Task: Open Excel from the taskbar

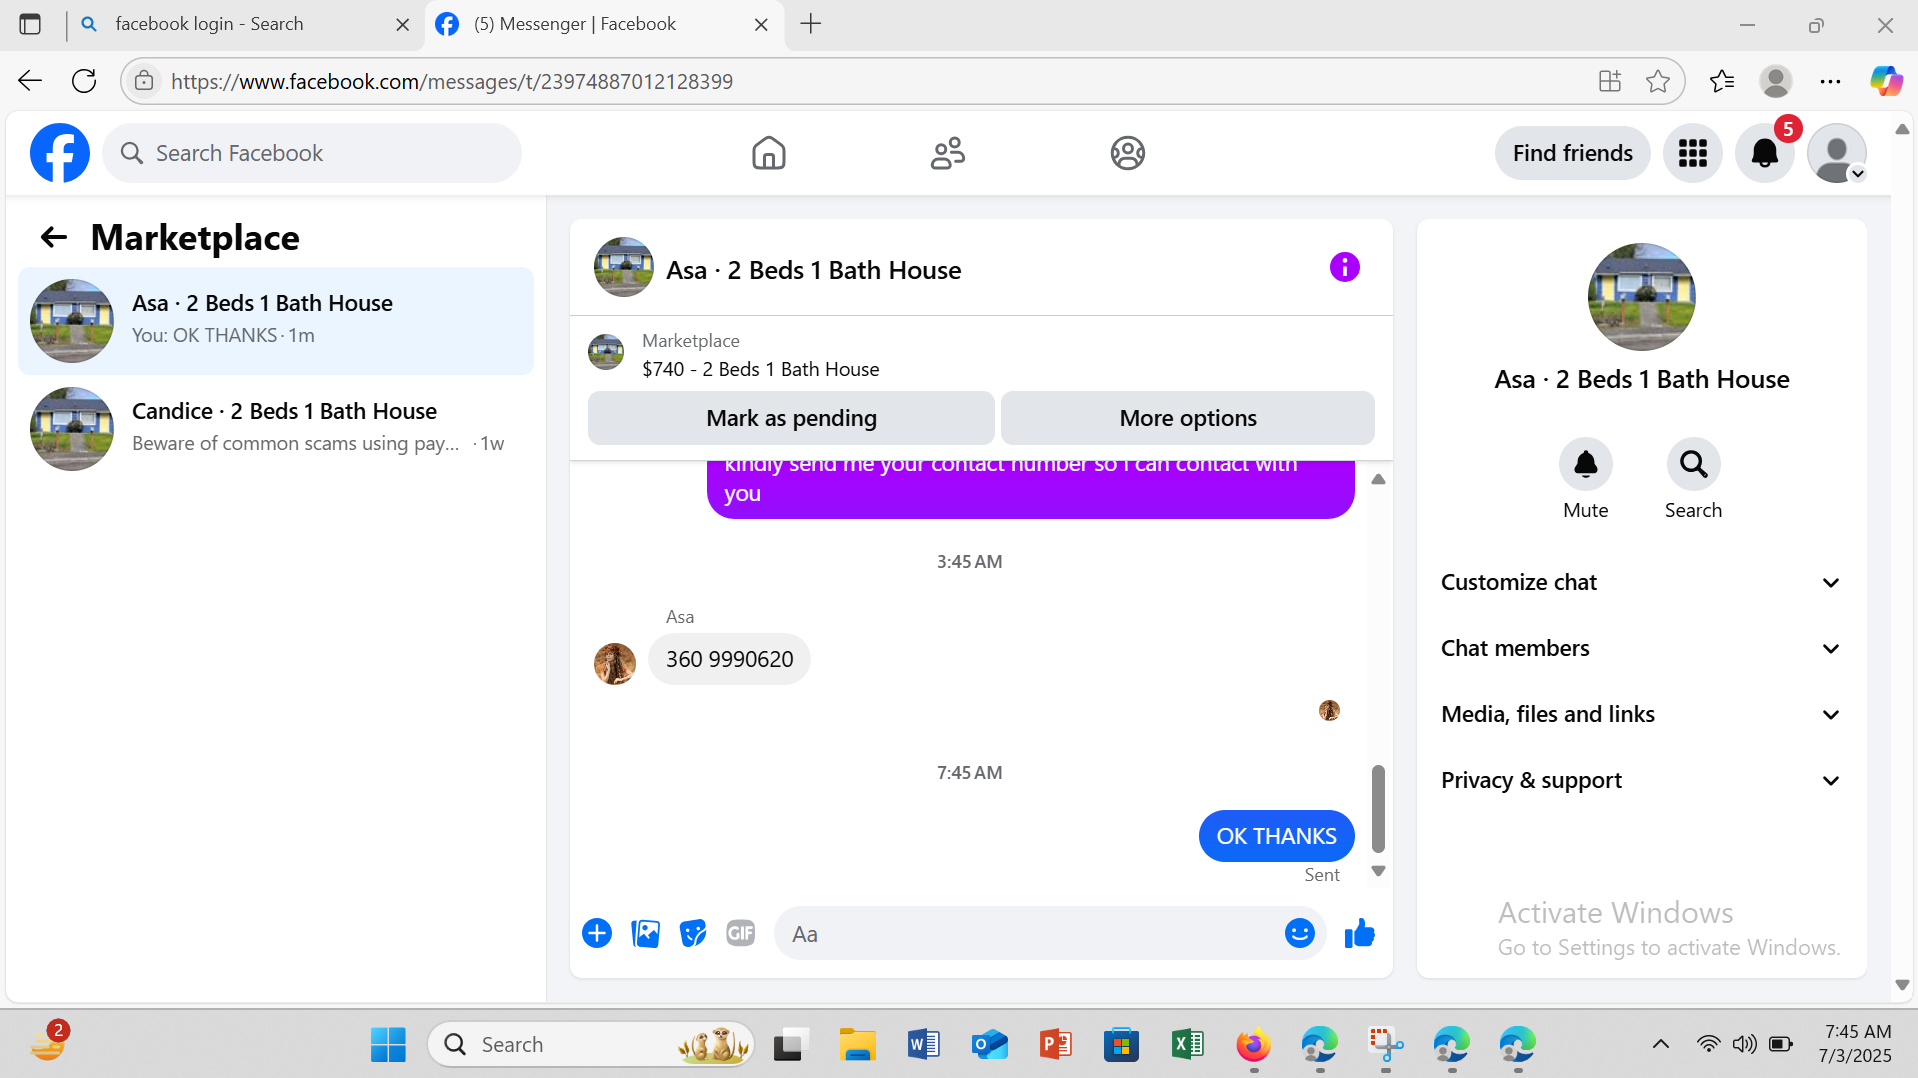Action: click(x=1187, y=1045)
